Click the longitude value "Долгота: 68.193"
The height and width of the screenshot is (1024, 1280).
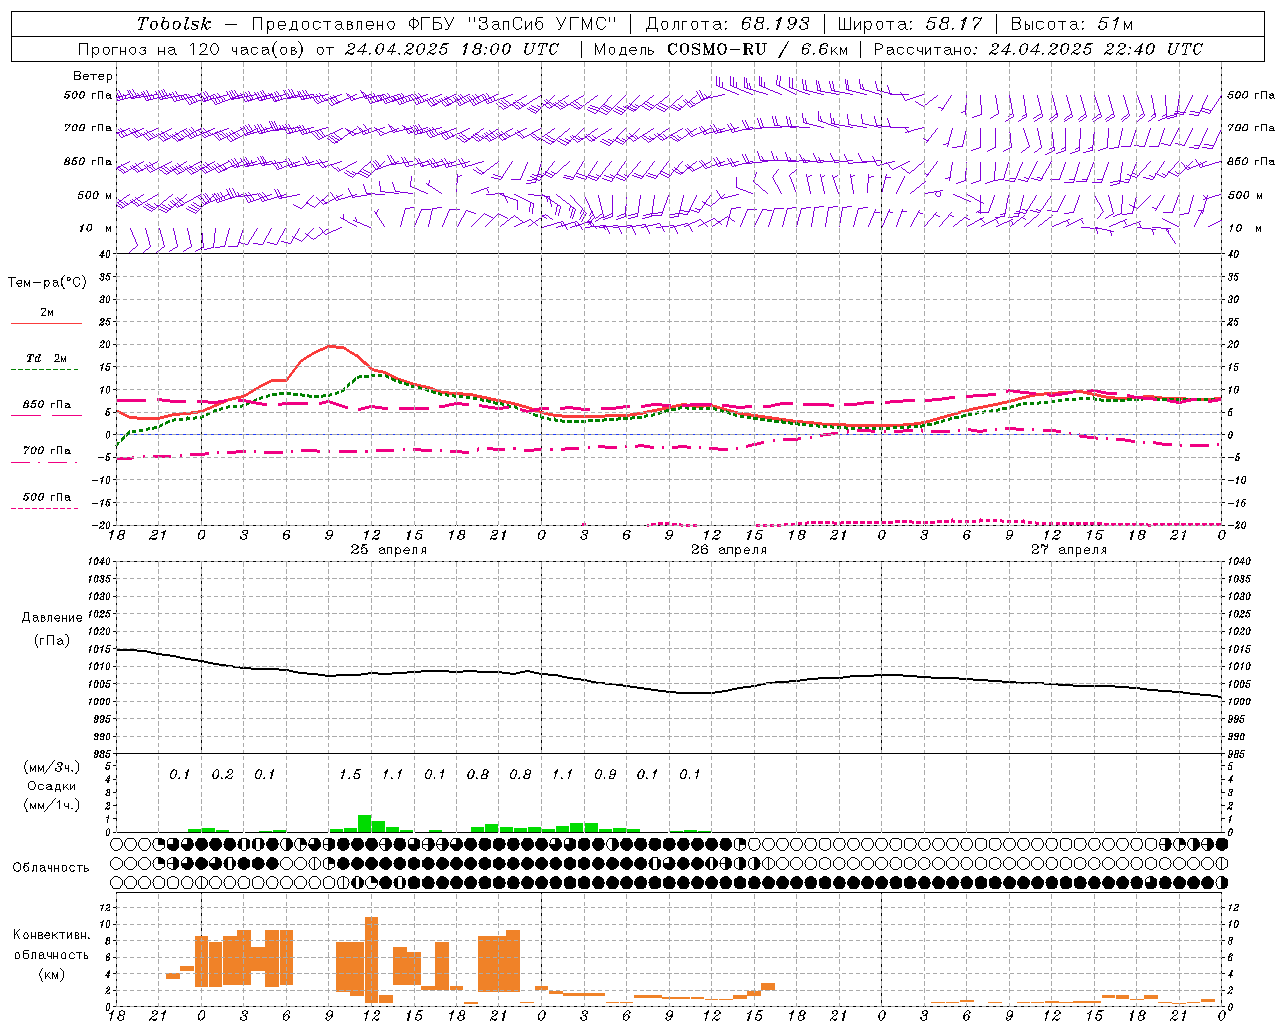point(728,24)
